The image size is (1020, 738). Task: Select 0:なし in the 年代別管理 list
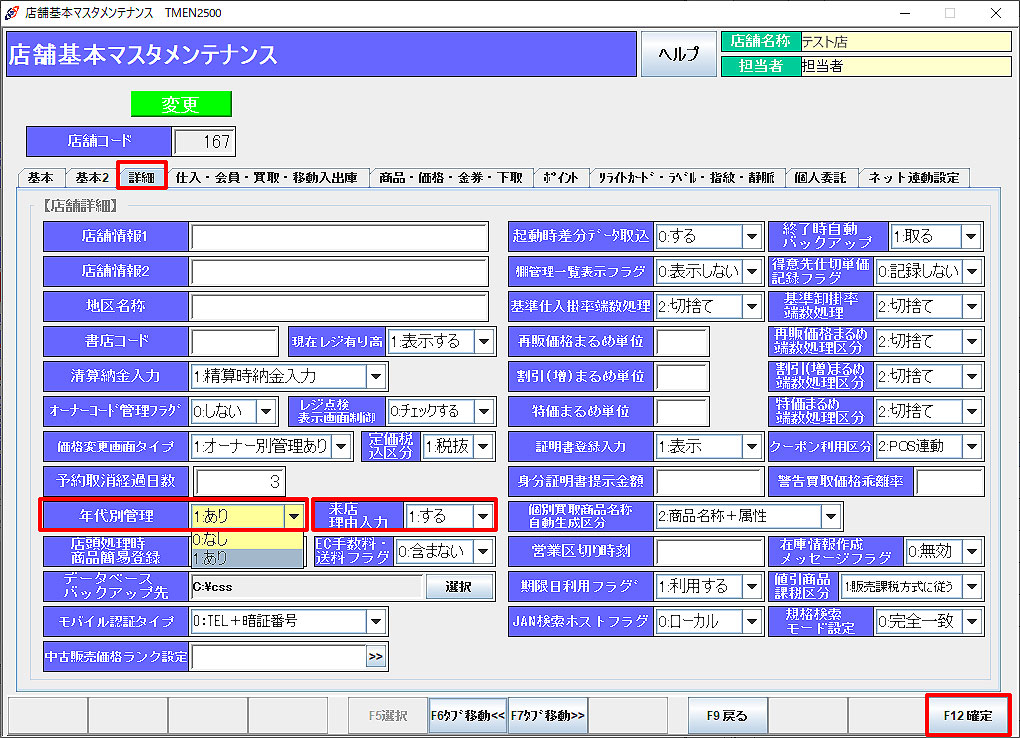pyautogui.click(x=246, y=540)
